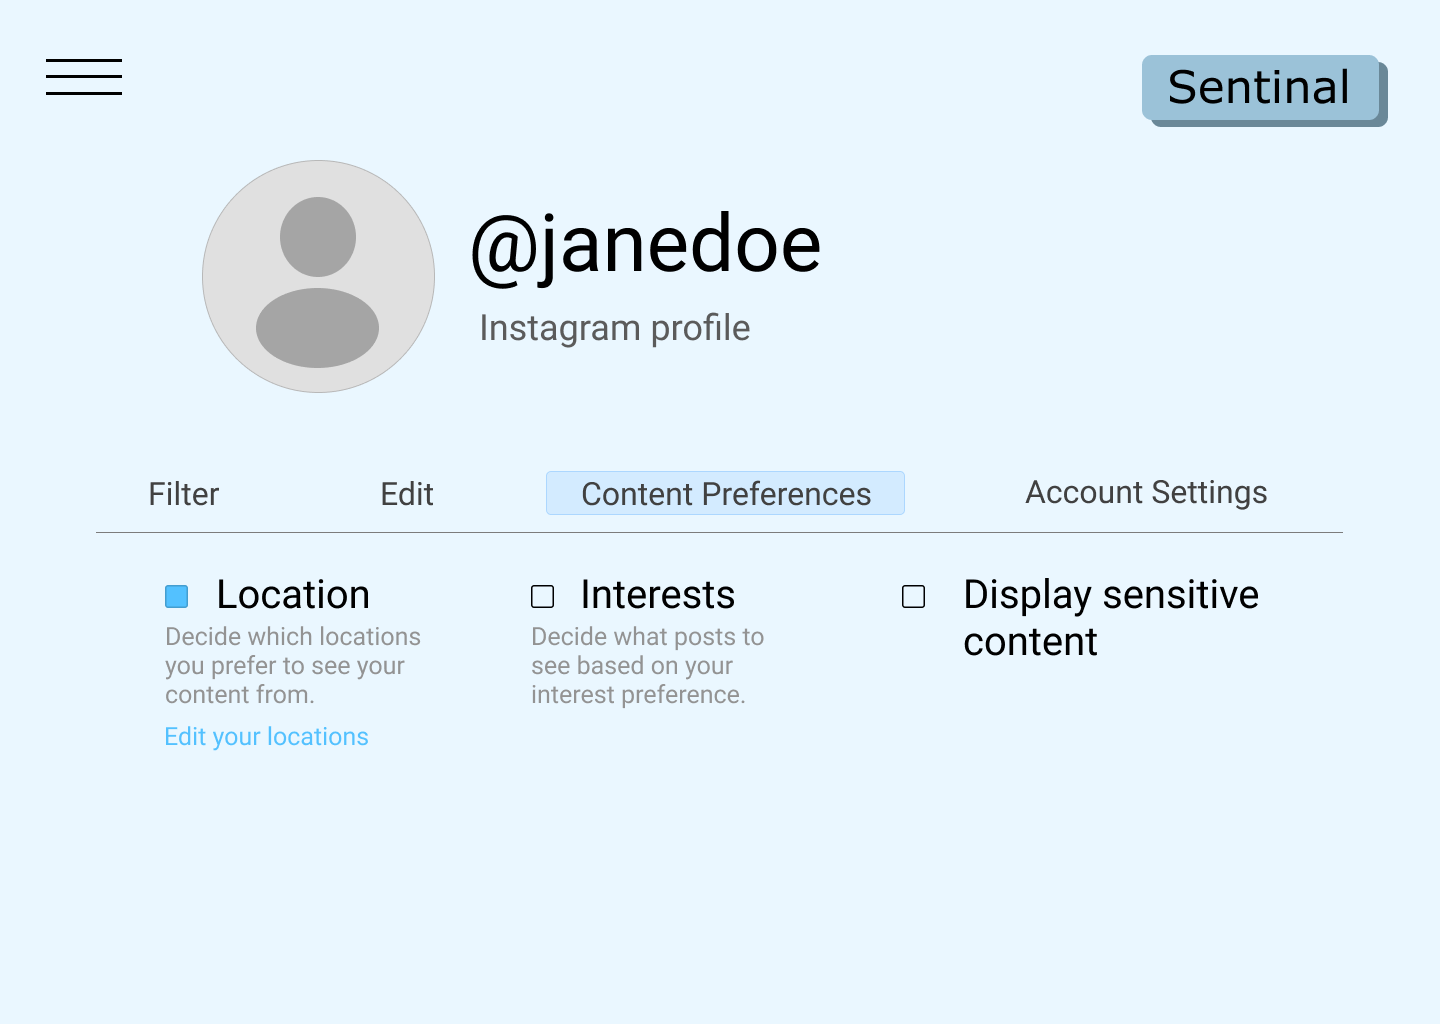
Task: Click the Interests heading label
Action: (658, 595)
